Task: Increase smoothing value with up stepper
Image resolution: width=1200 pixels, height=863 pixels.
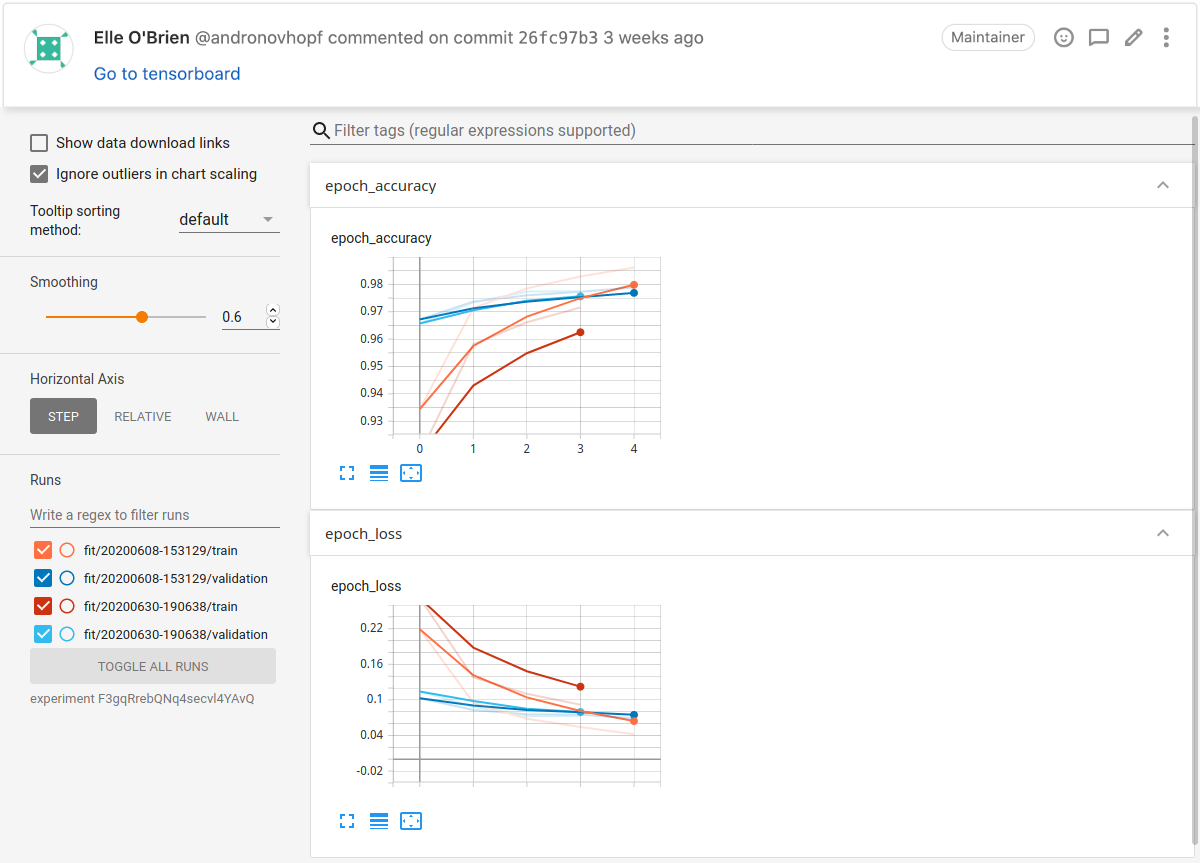Action: pyautogui.click(x=273, y=310)
